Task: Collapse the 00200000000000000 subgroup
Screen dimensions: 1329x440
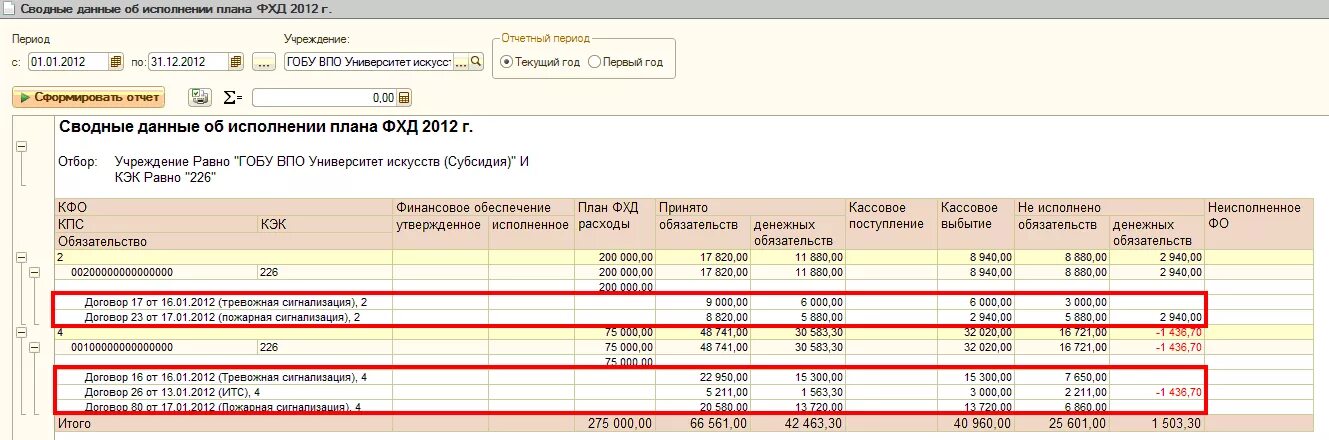Action: tap(34, 272)
